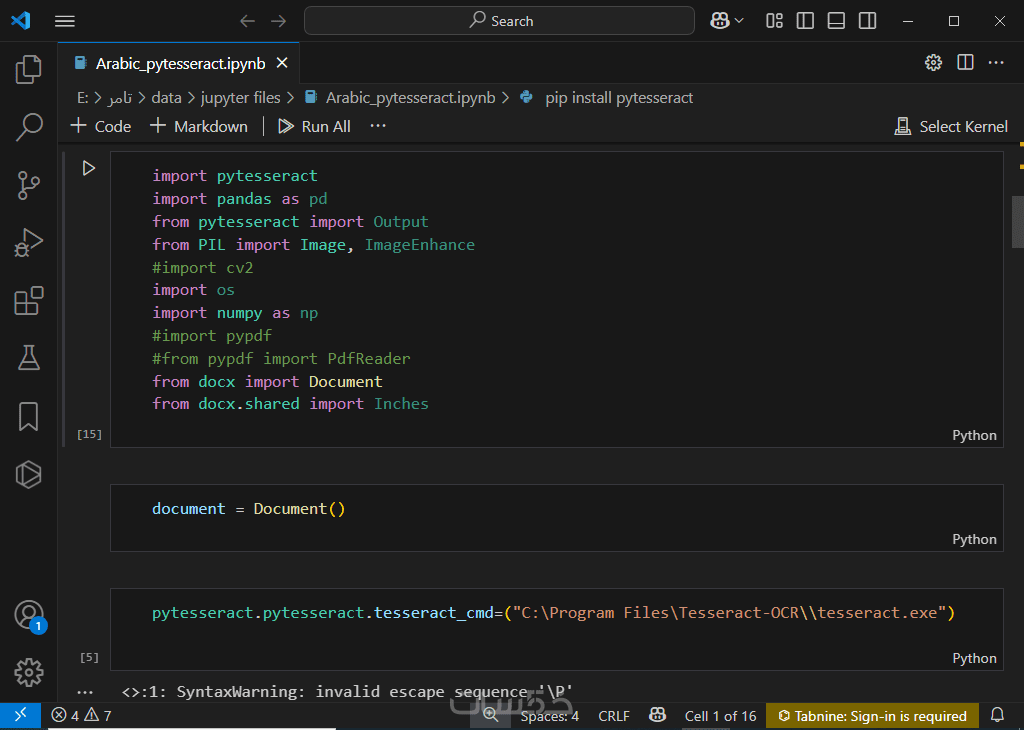Expand the notebook toolbar more actions ellipsis

[378, 126]
